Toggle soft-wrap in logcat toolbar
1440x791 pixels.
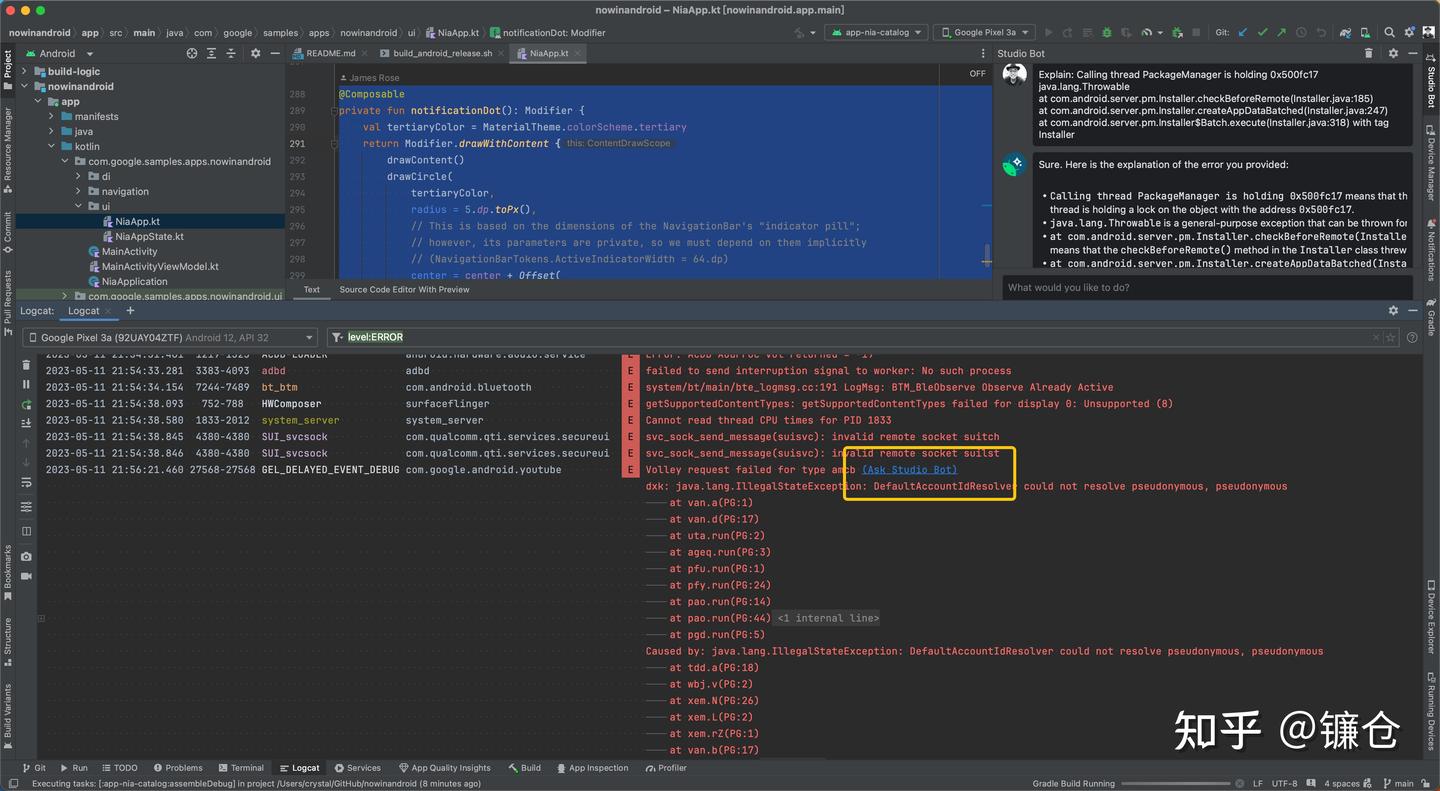27,483
